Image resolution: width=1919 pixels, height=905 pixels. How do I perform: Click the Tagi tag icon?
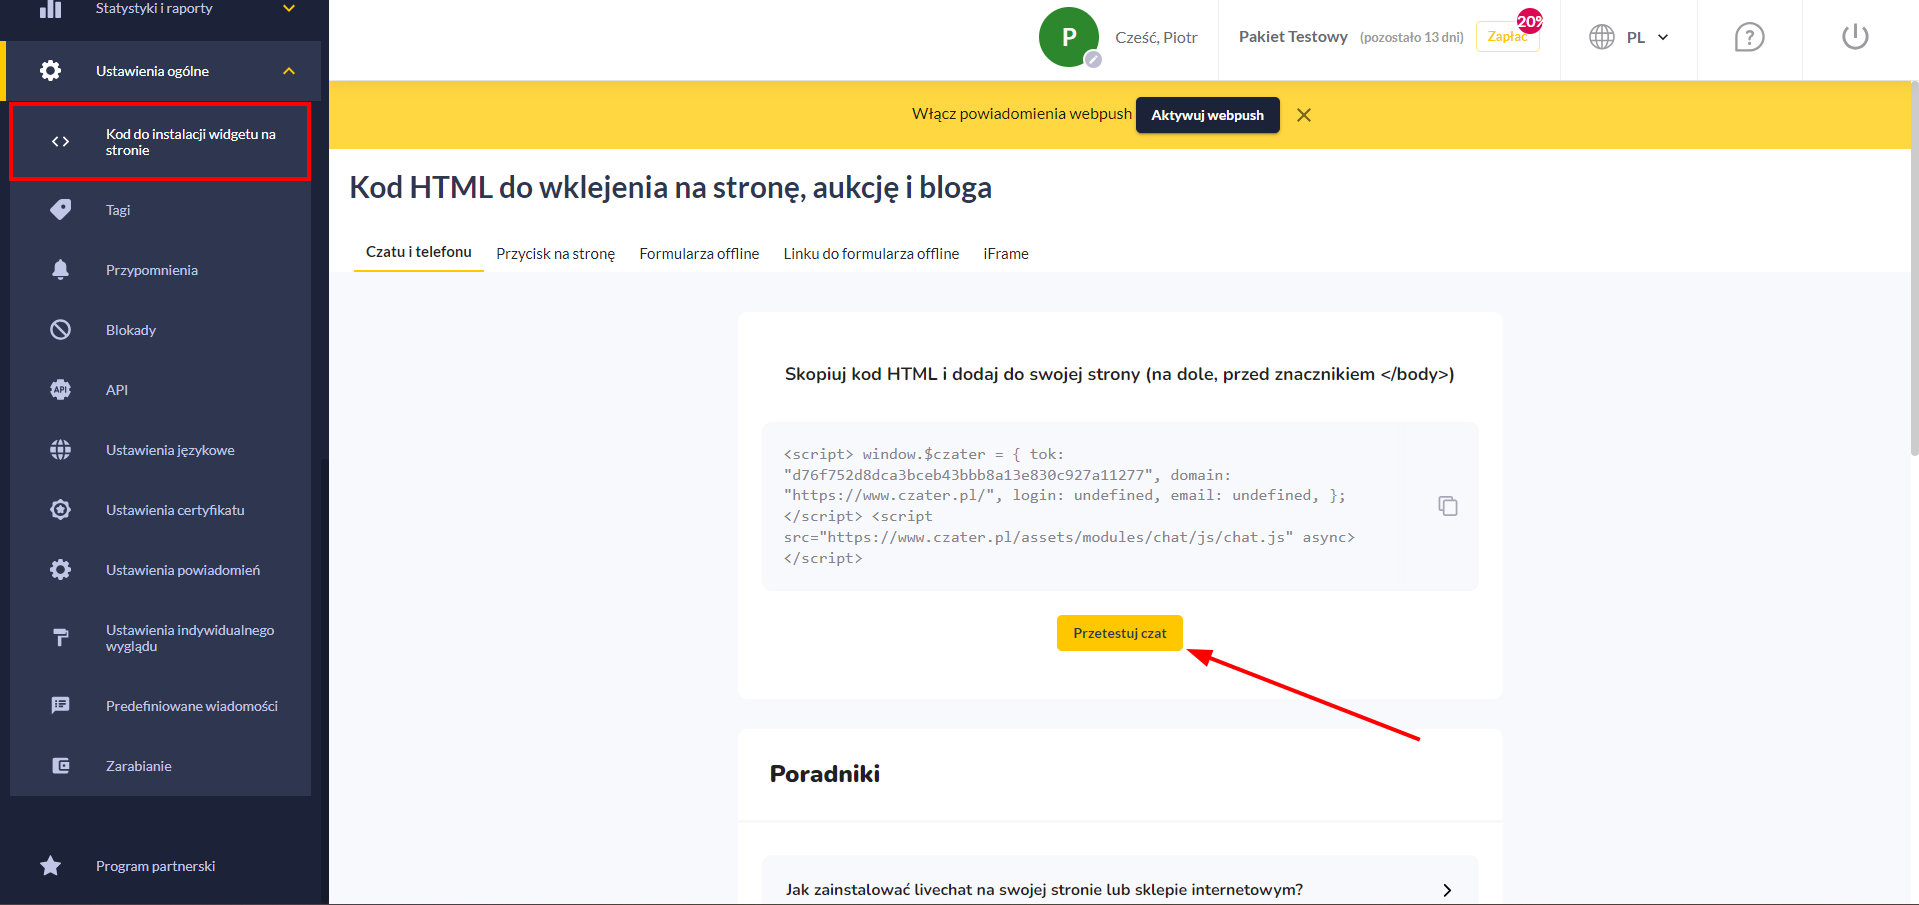coord(61,210)
